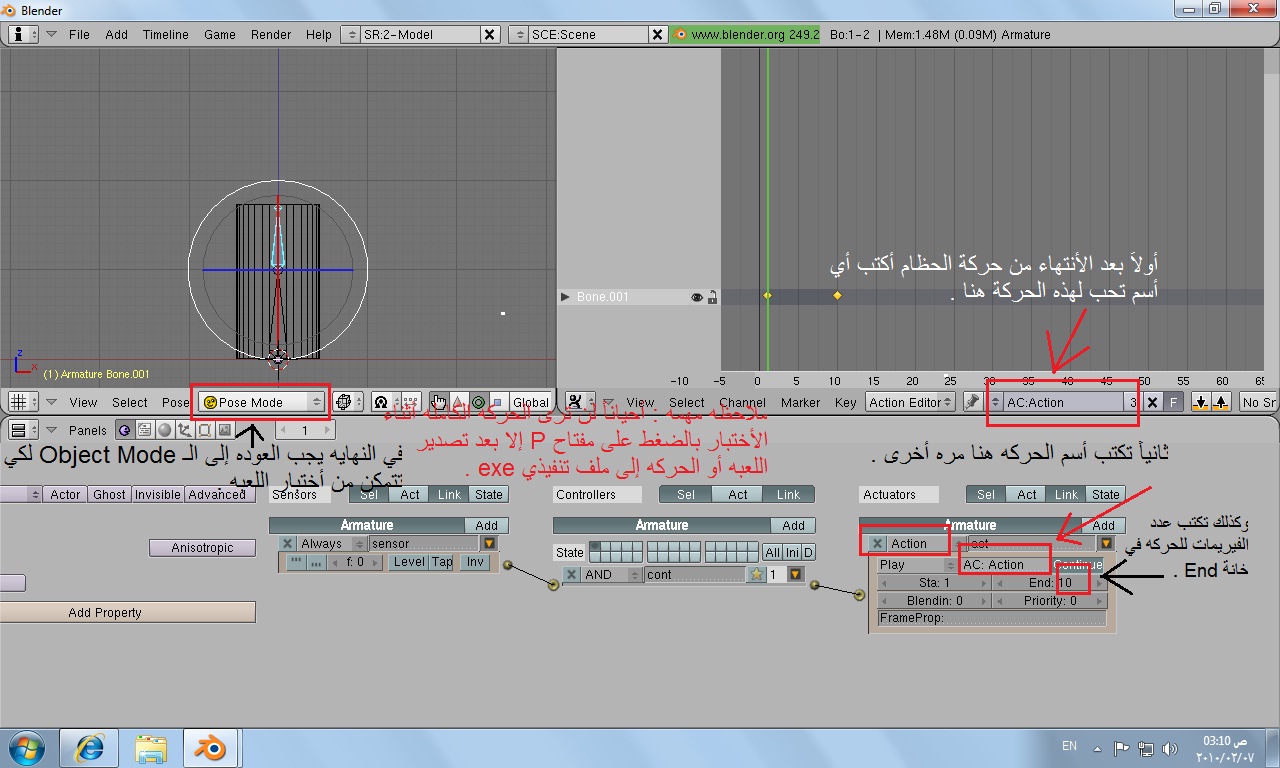Toggle the pin action icon
The width and height of the screenshot is (1280, 768).
pos(973,402)
